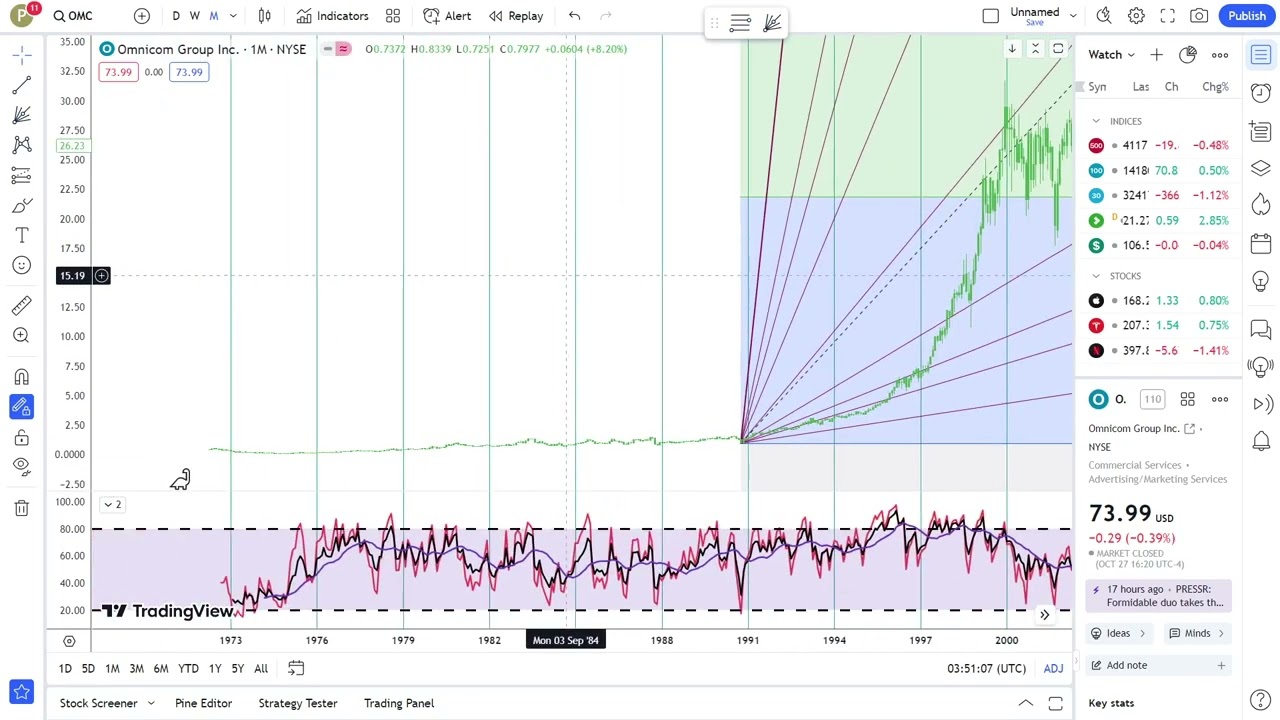Viewport: 1280px width, 720px height.
Task: Collapse the INDICES section
Action: [1096, 121]
